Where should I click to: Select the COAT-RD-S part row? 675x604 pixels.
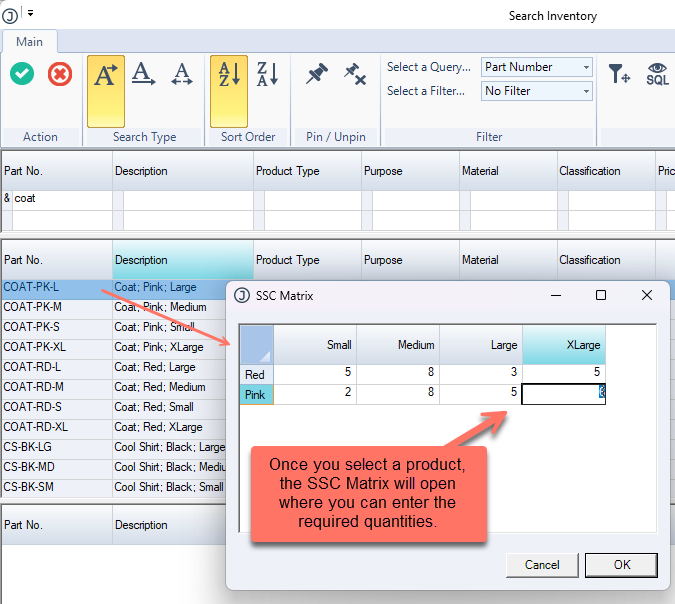114,409
